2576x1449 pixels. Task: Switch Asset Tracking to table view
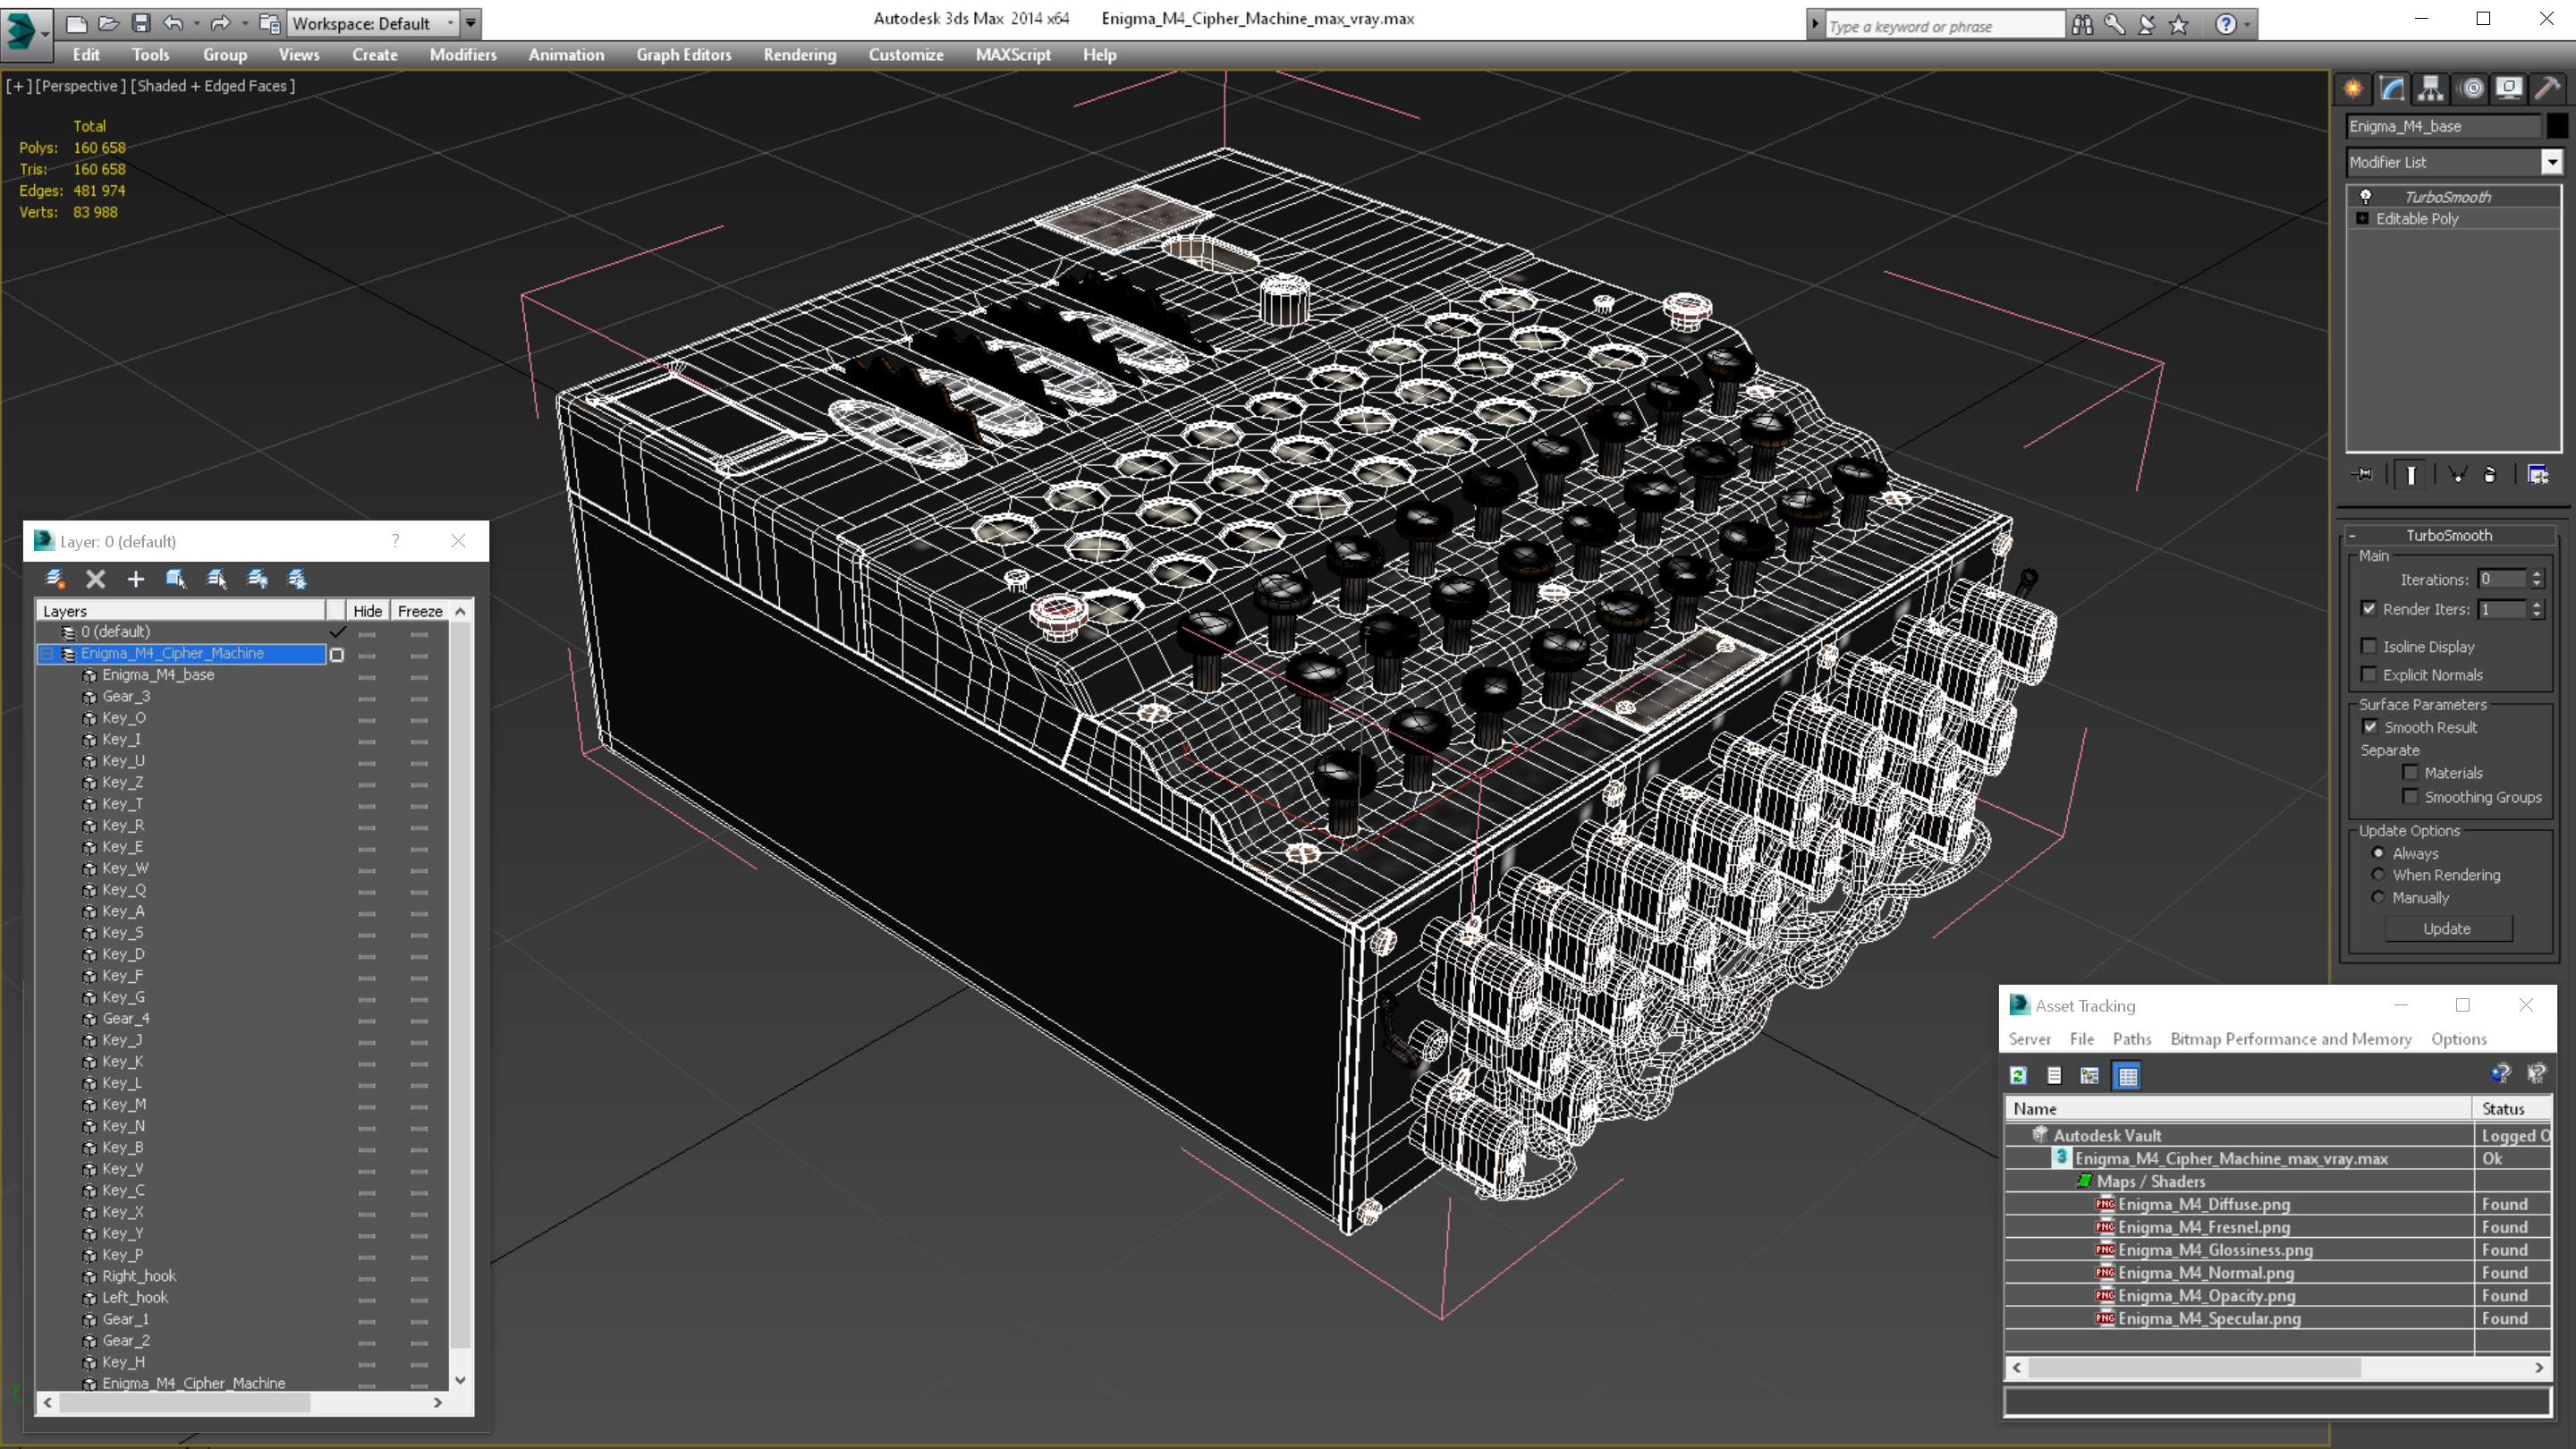2127,1076
